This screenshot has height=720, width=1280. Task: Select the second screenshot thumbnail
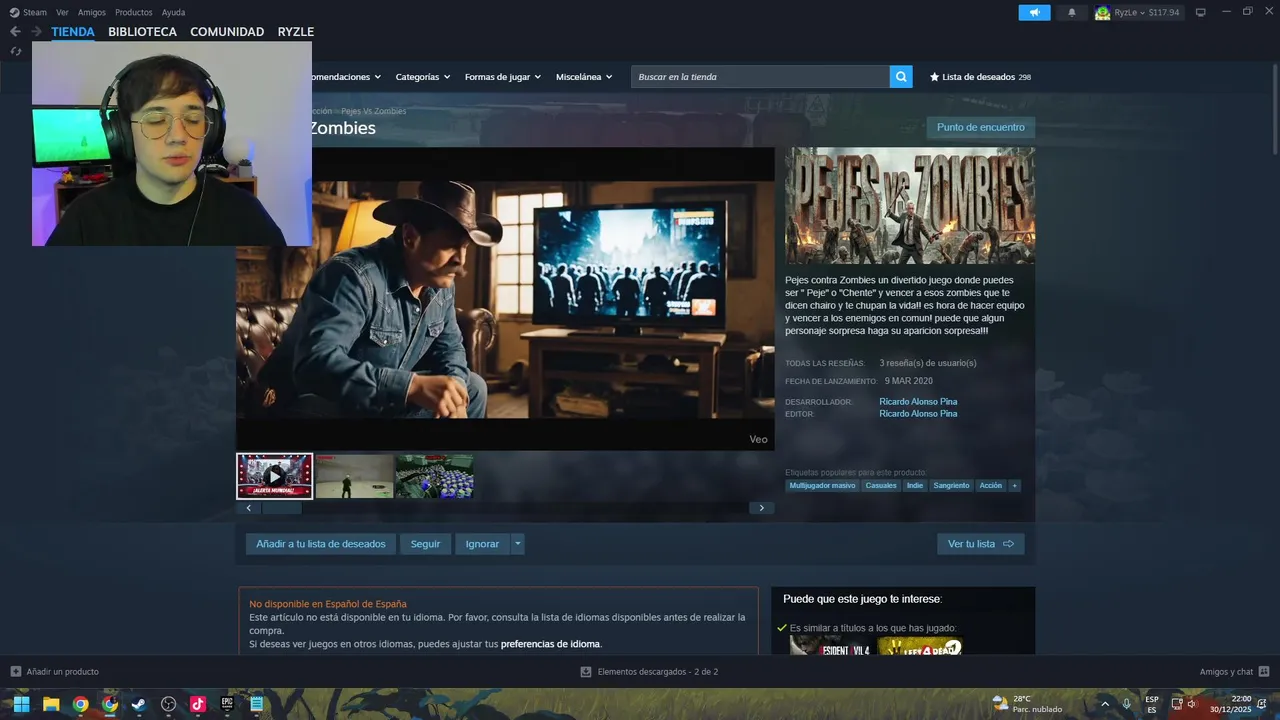pyautogui.click(x=354, y=476)
